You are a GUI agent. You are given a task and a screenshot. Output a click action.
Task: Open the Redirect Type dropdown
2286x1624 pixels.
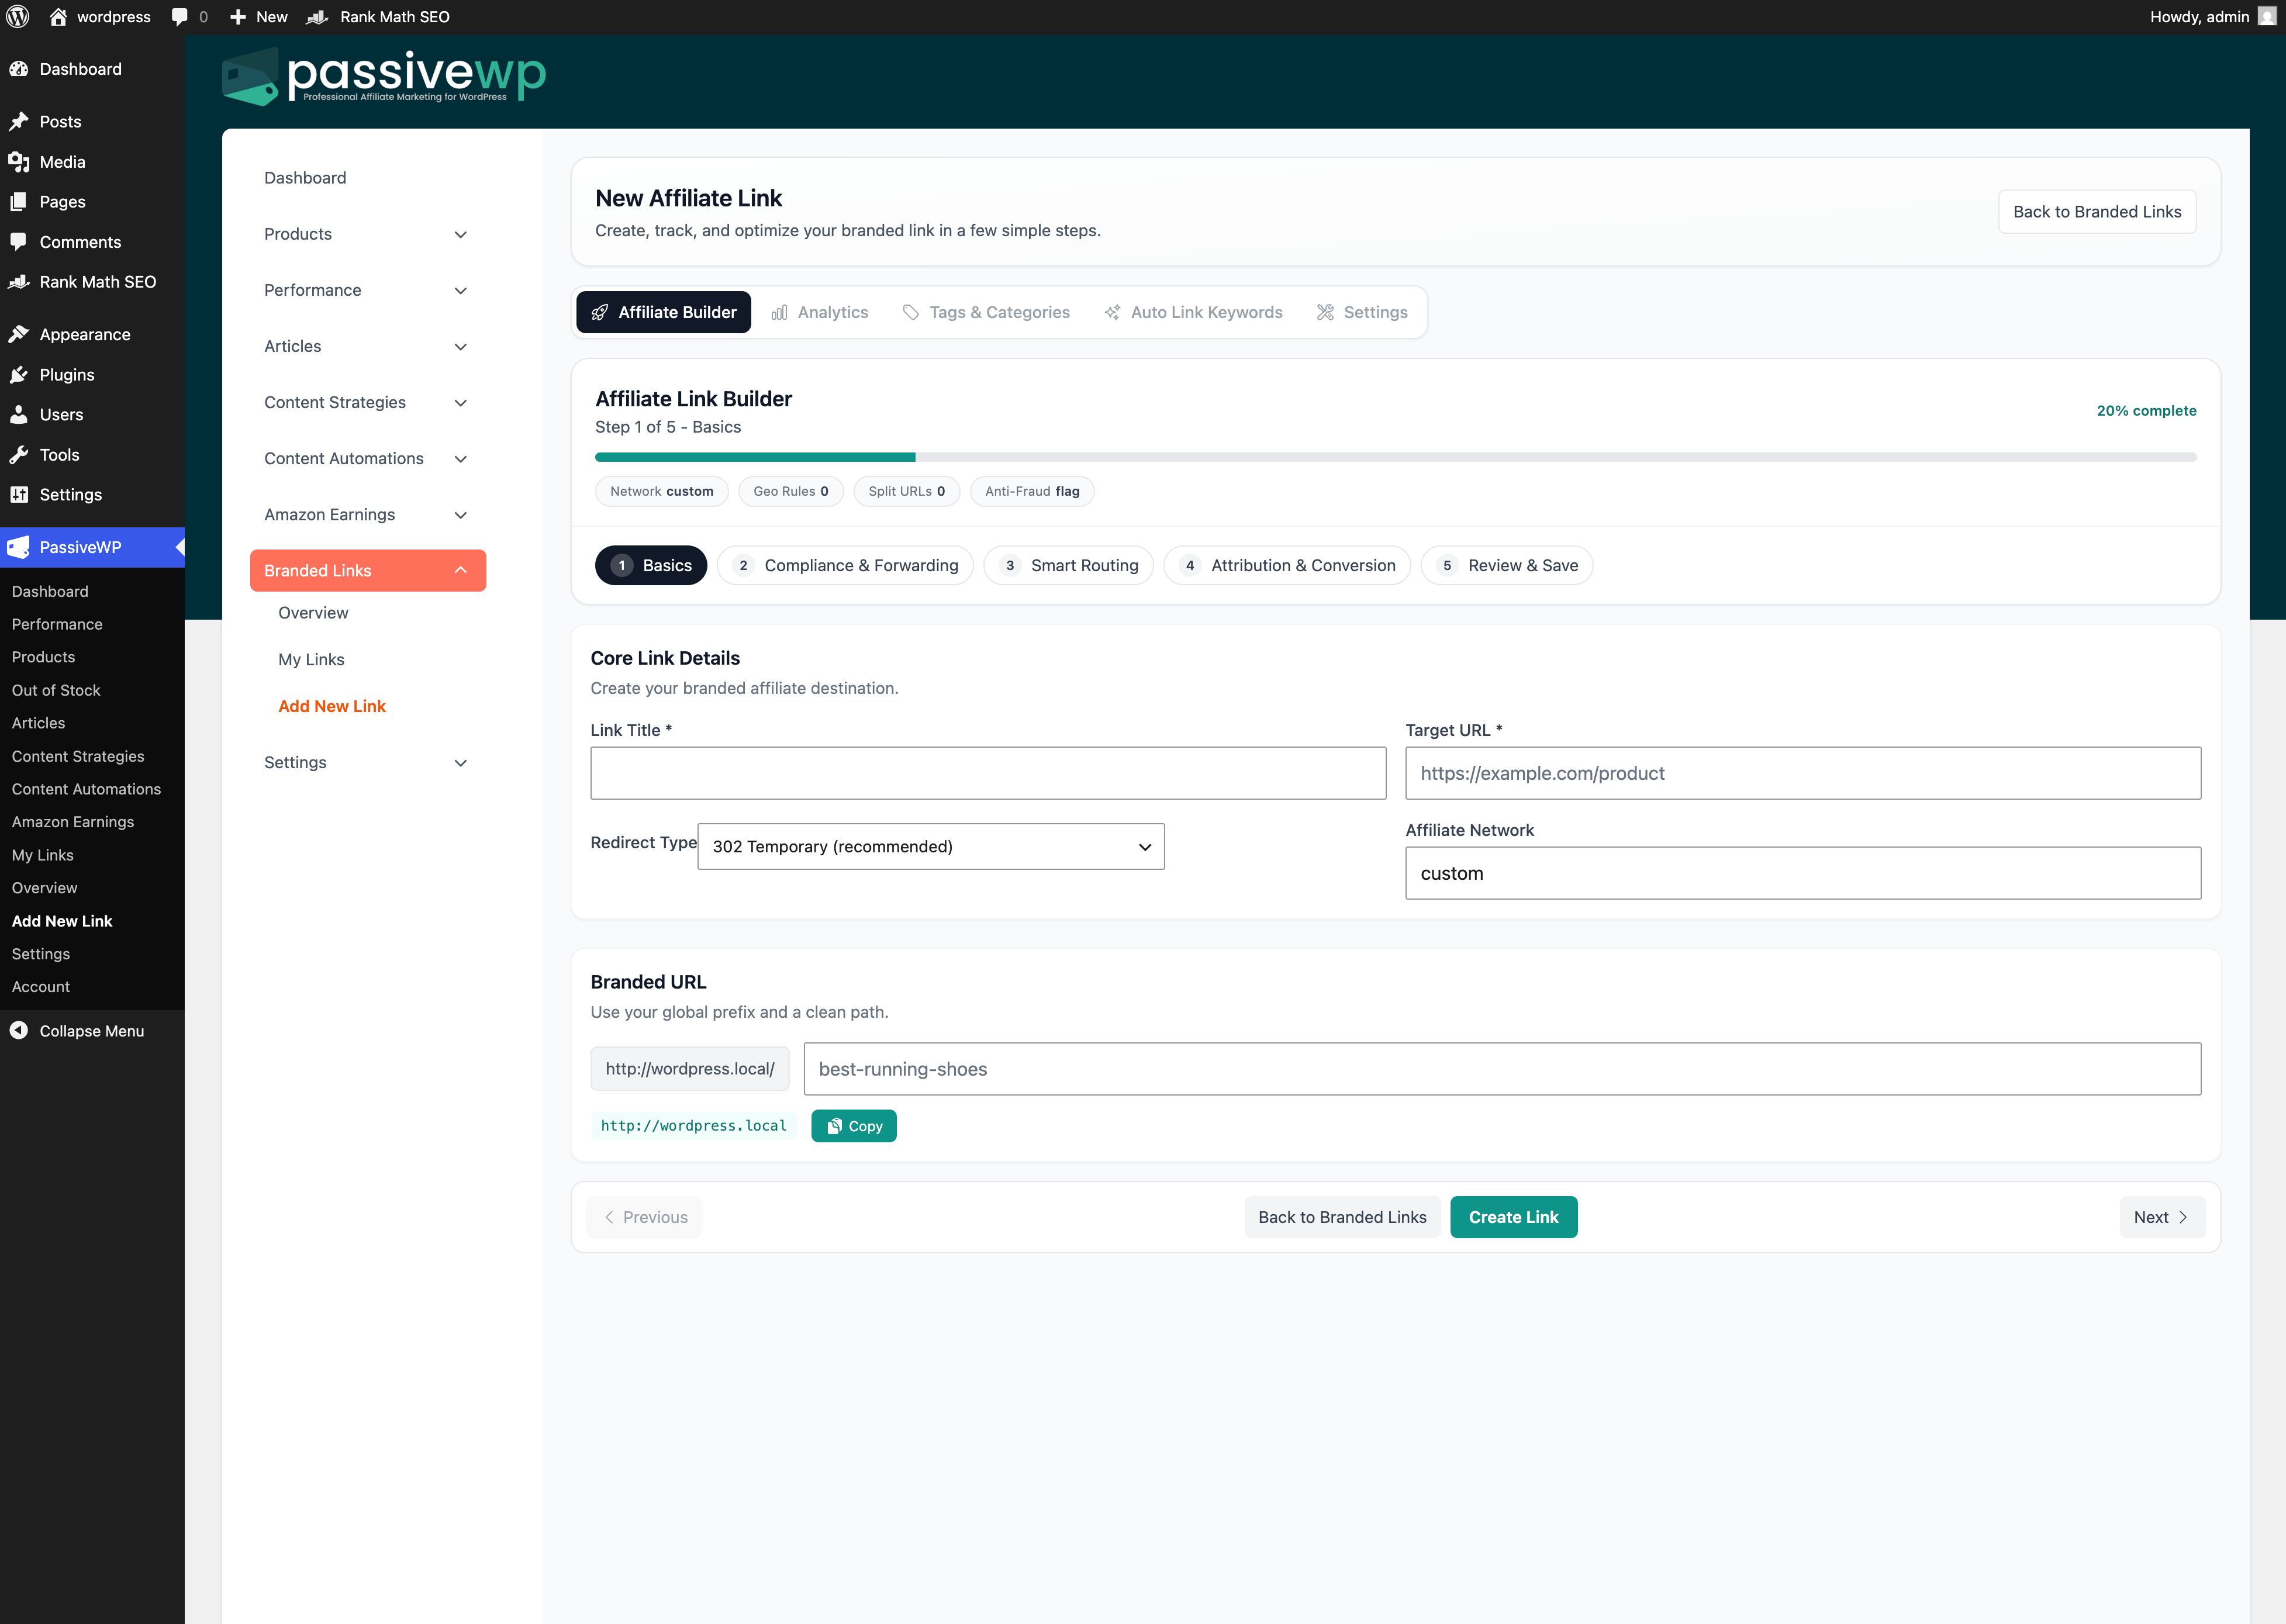click(x=930, y=846)
